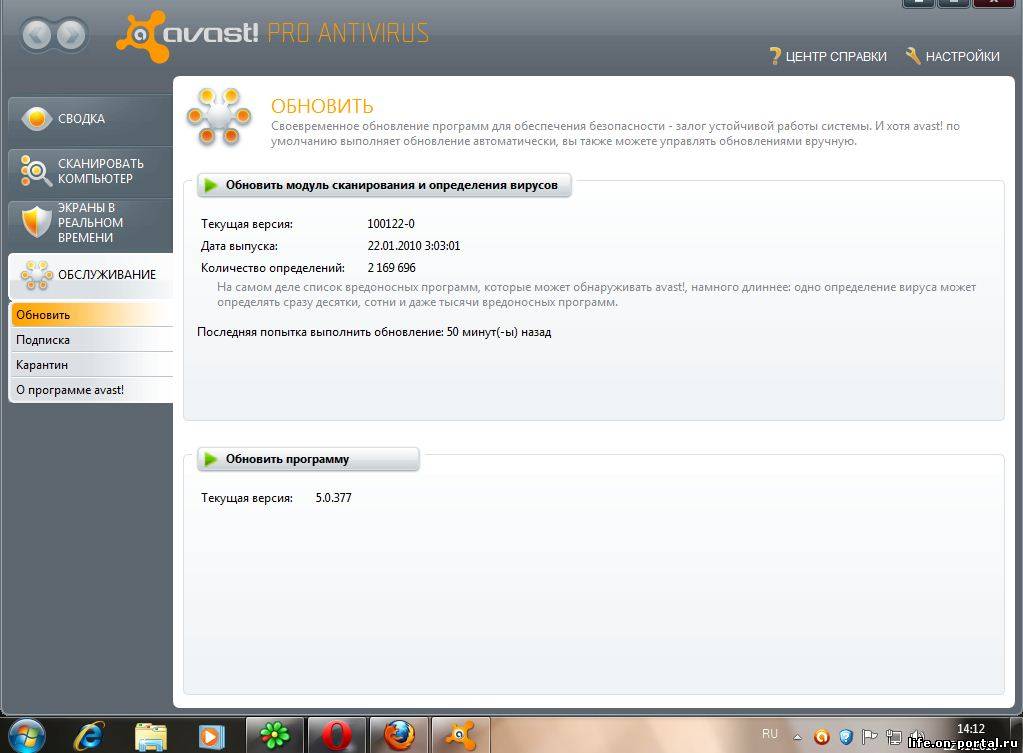The height and width of the screenshot is (753, 1023).
Task: Show hidden tray icons arrow
Action: tap(797, 737)
